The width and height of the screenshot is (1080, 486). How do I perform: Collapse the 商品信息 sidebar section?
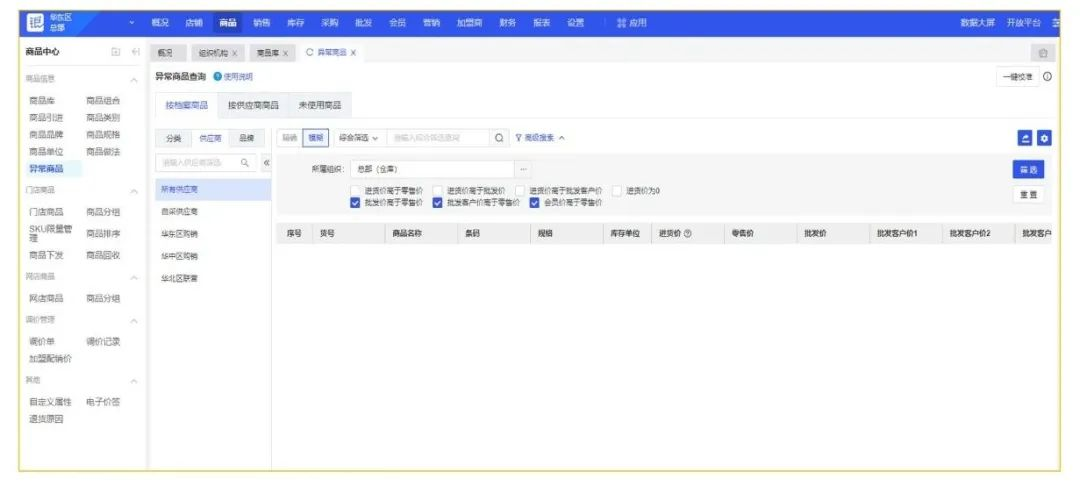pos(134,79)
